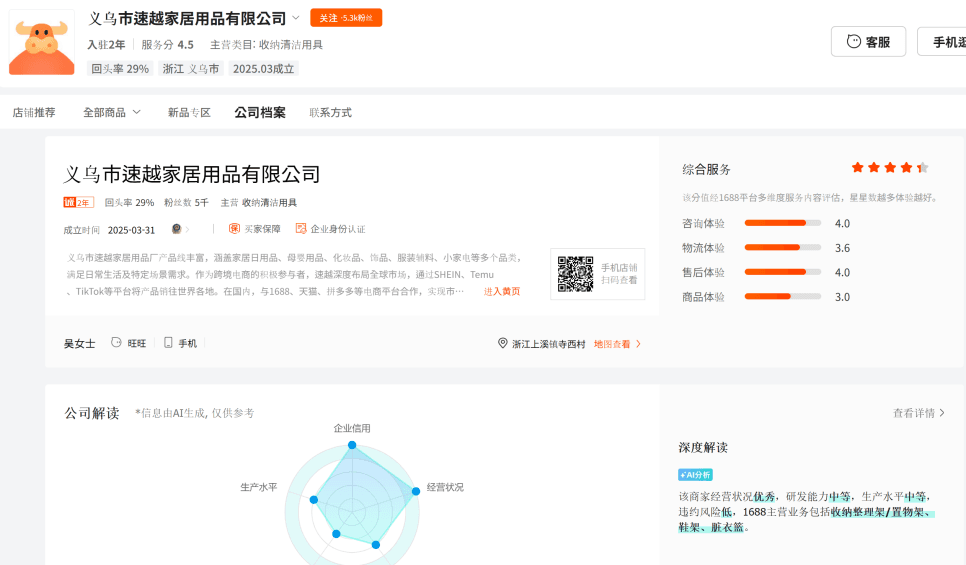The height and width of the screenshot is (565, 966).
Task: Click the contact name 吴女士
Action: coord(79,344)
